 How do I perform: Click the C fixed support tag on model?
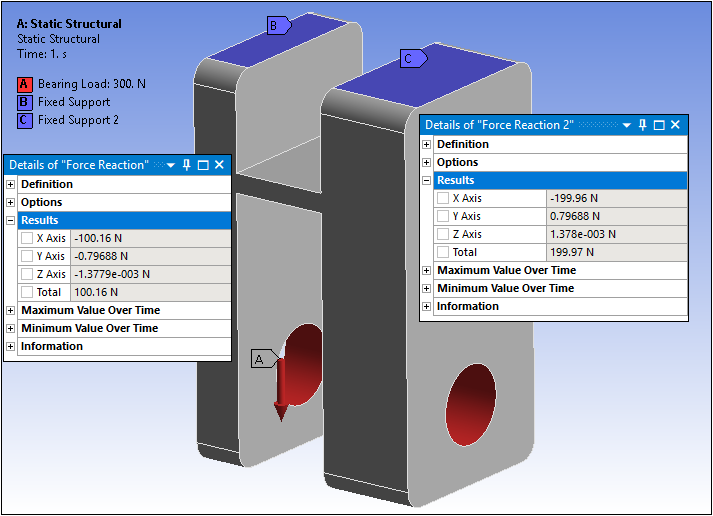[x=413, y=59]
